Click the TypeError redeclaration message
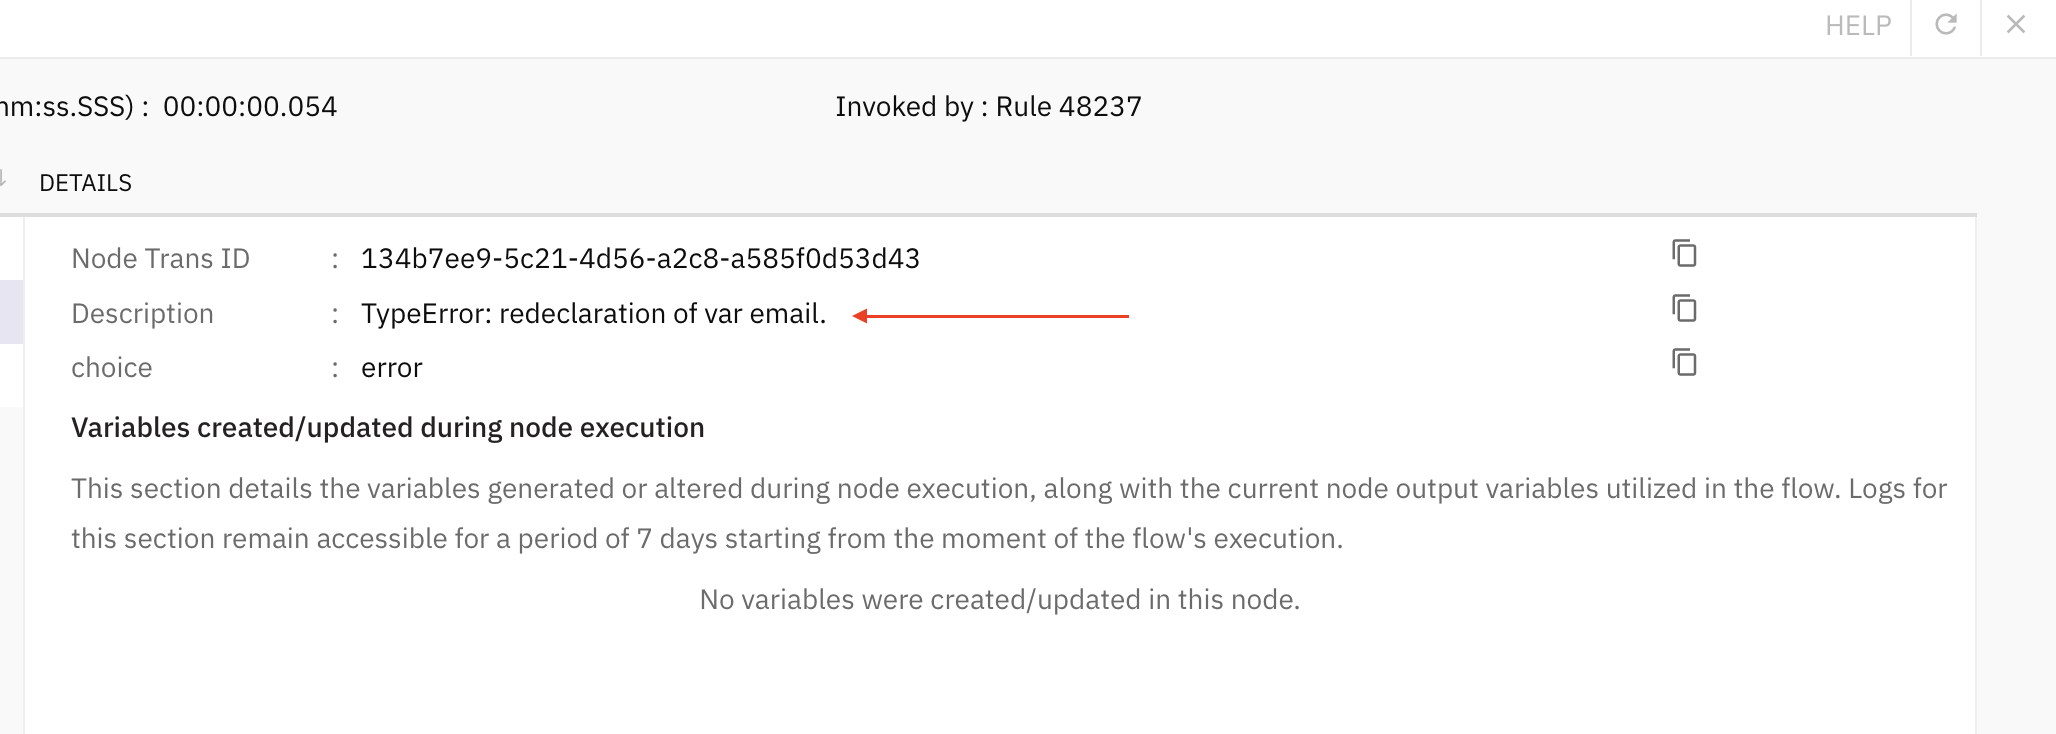The height and width of the screenshot is (734, 2056). tap(593, 314)
